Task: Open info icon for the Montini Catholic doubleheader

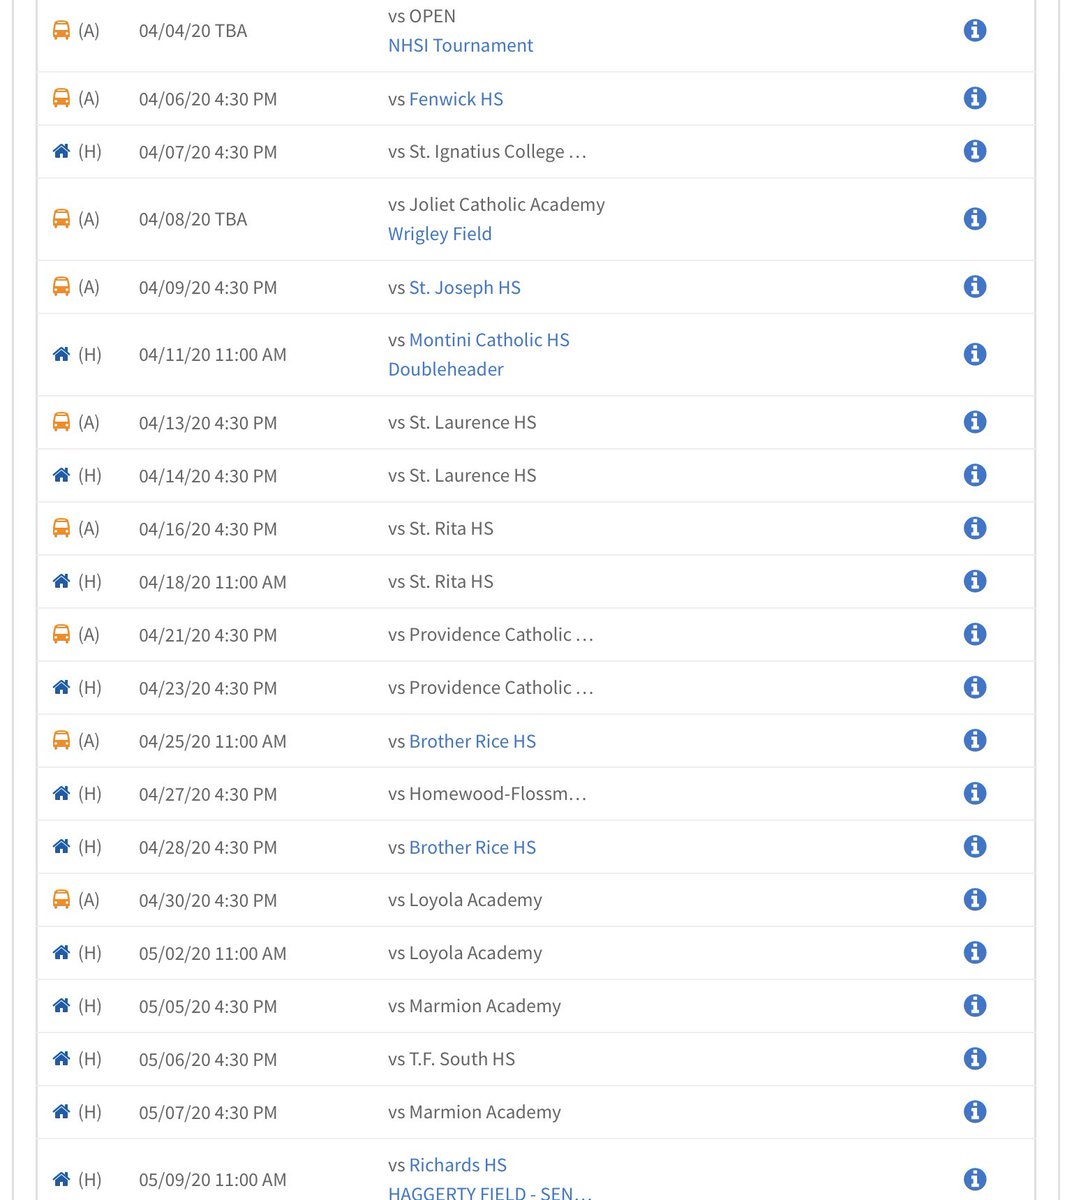Action: pos(975,354)
